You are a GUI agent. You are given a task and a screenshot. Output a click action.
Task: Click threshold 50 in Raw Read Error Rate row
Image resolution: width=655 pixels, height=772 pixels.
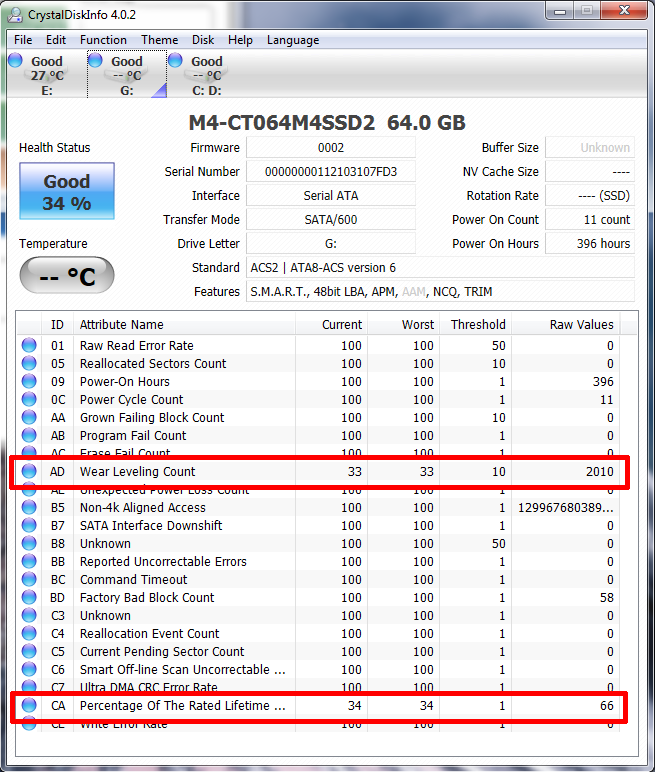(498, 346)
